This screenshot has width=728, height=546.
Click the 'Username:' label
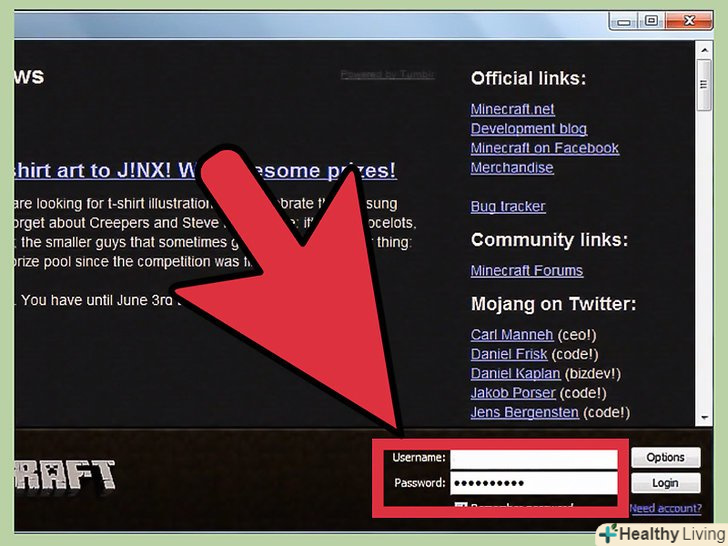click(x=418, y=458)
